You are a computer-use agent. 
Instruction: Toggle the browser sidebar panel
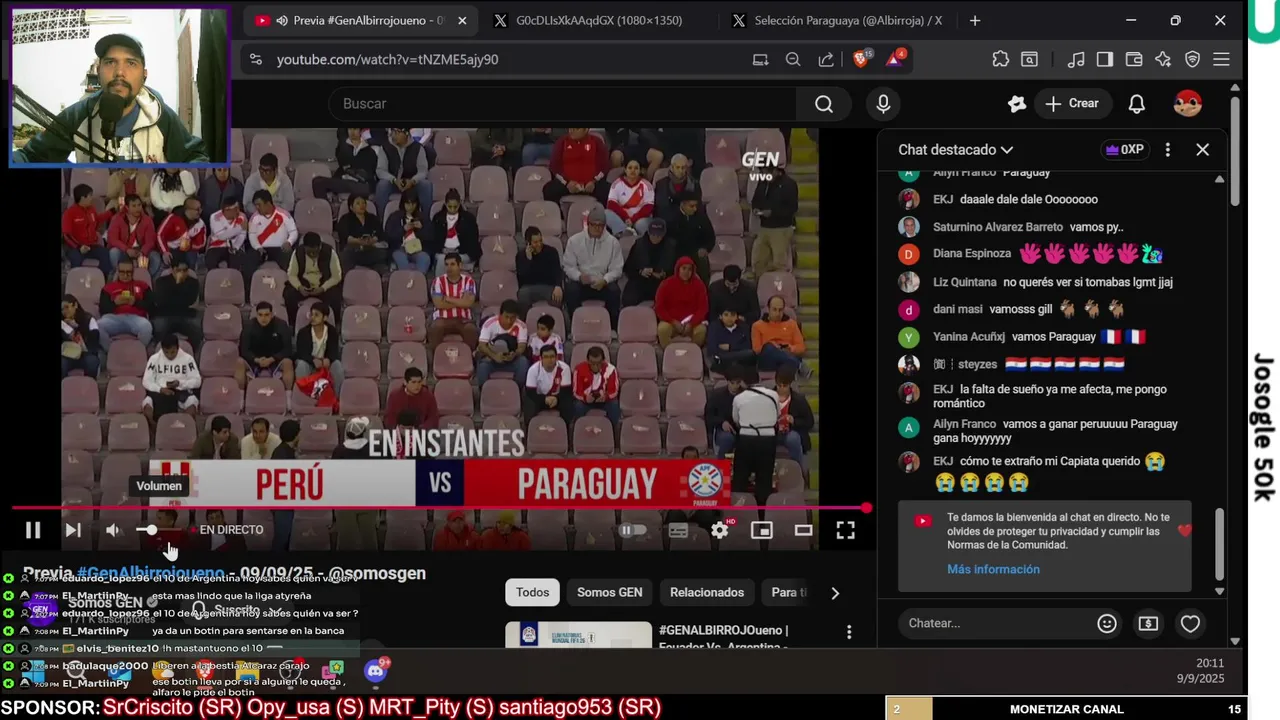coord(1105,60)
